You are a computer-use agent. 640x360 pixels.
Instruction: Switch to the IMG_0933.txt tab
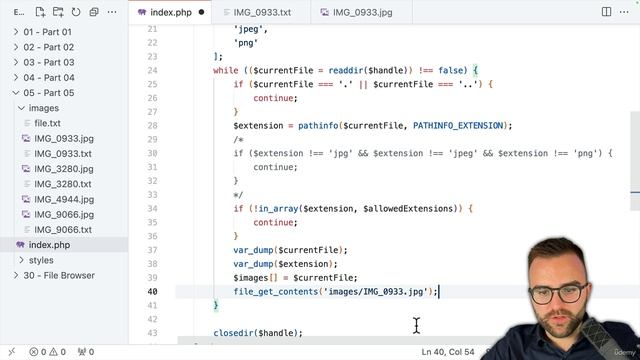pos(261,12)
